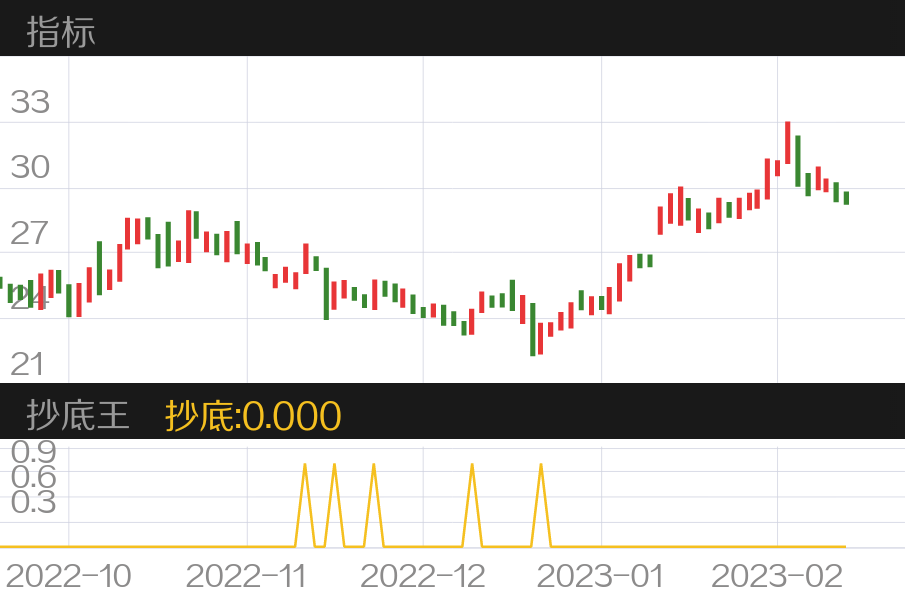Select the 0.3 indicator scale label
Viewport: 905px width, 602px height.
(x=33, y=502)
